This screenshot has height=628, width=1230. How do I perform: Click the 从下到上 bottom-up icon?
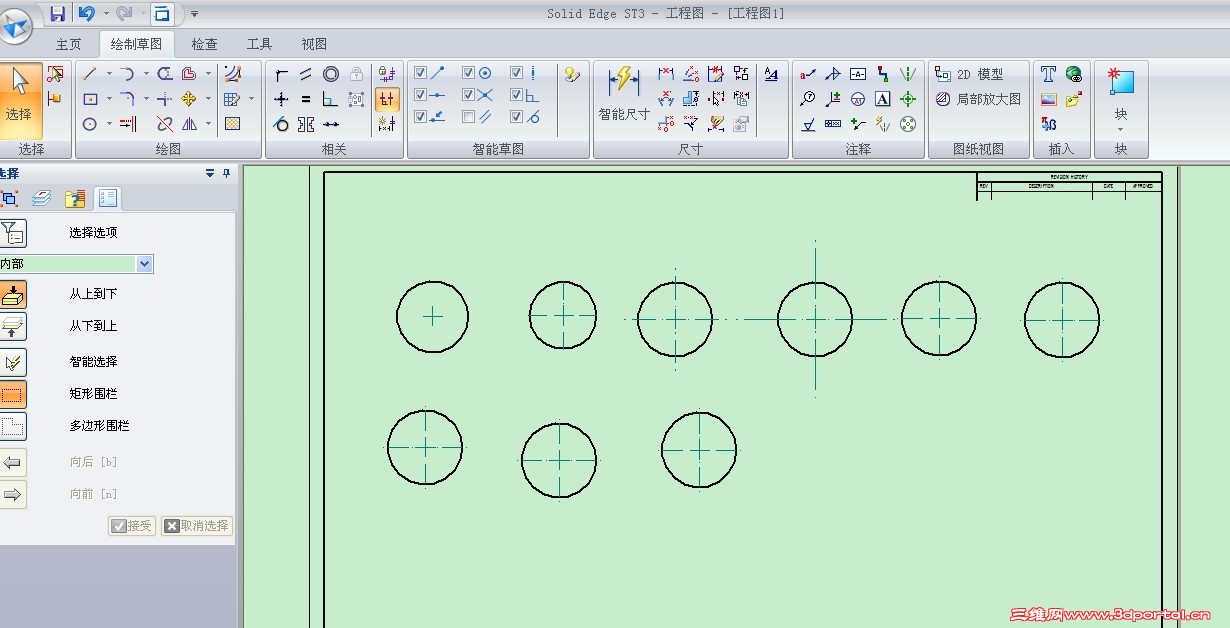point(13,326)
